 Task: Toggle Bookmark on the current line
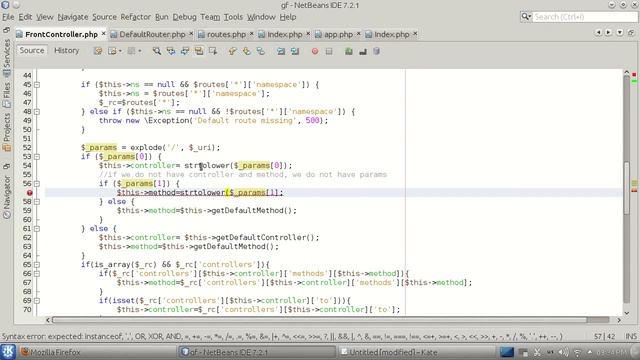260,51
